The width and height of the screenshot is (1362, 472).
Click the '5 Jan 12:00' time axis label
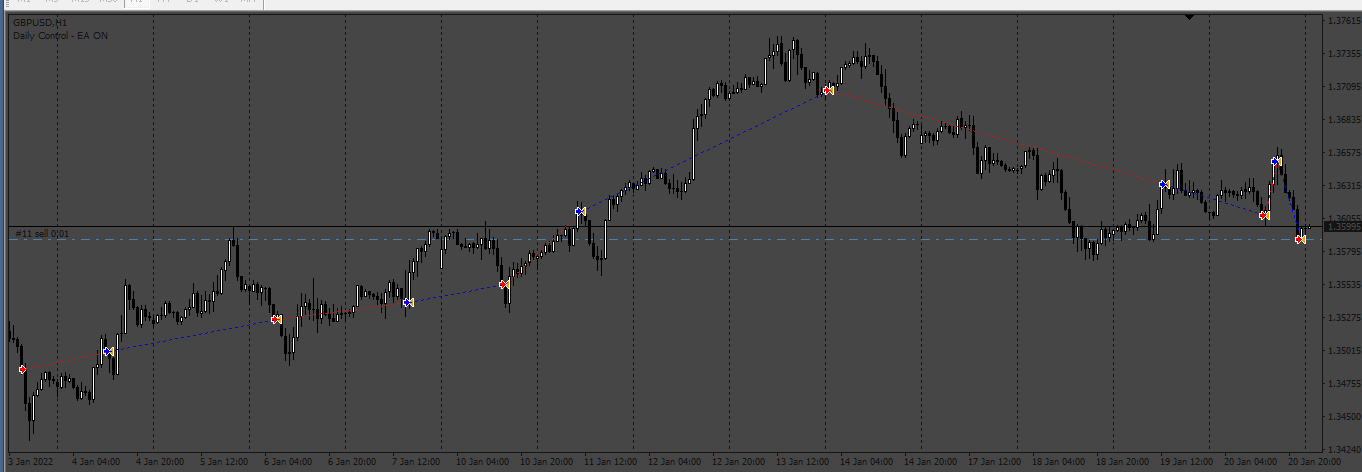[223, 462]
